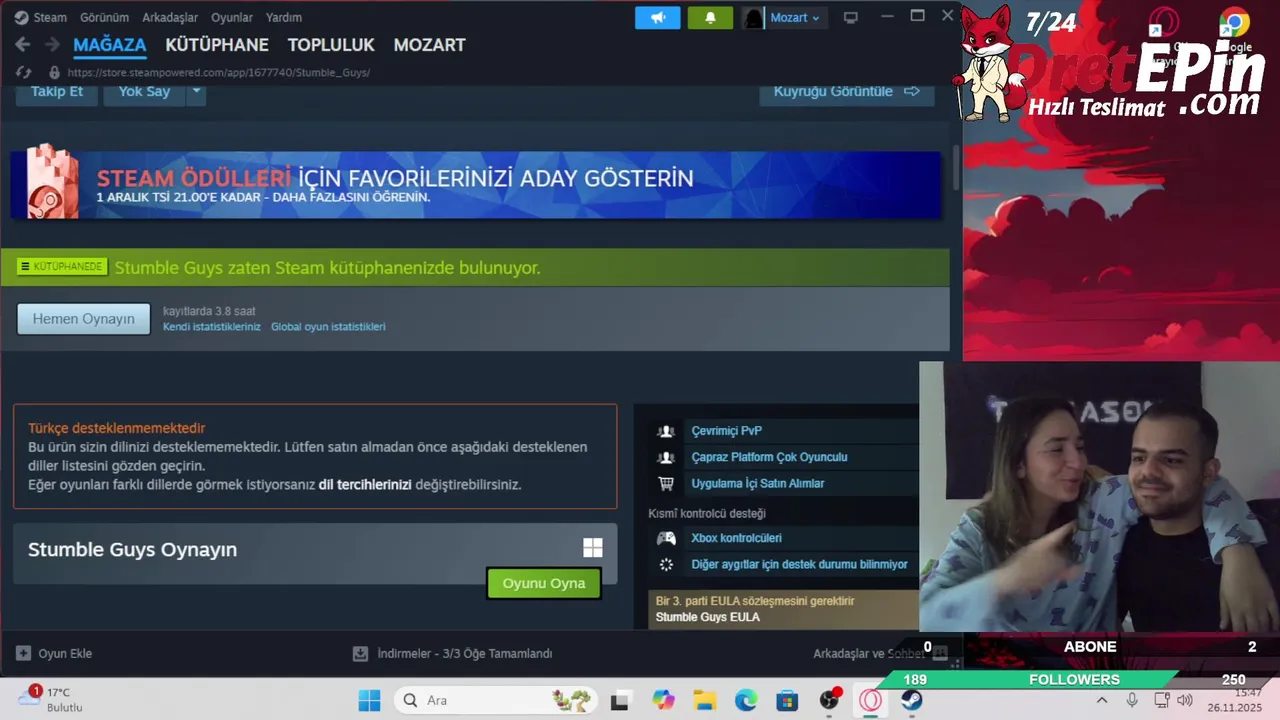Click the green Oyunu Oyna button
This screenshot has height=720, width=1280.
[544, 583]
